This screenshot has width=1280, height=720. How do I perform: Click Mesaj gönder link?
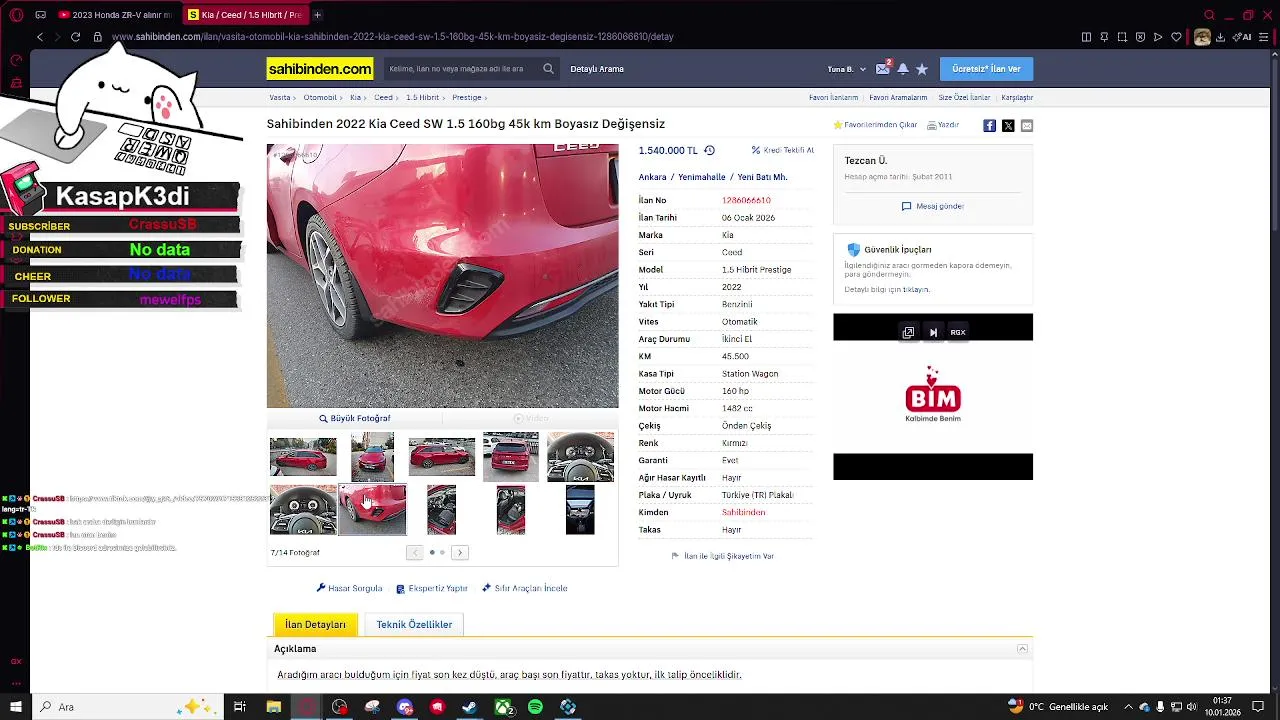tap(933, 206)
